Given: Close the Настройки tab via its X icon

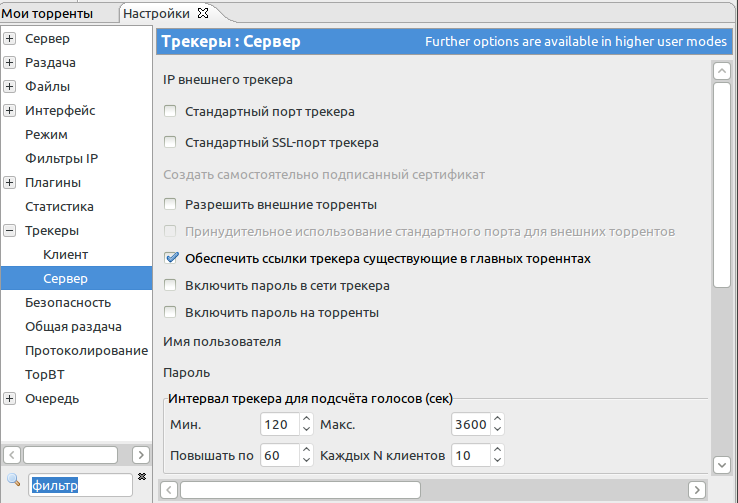Looking at the screenshot, I should click(x=203, y=13).
